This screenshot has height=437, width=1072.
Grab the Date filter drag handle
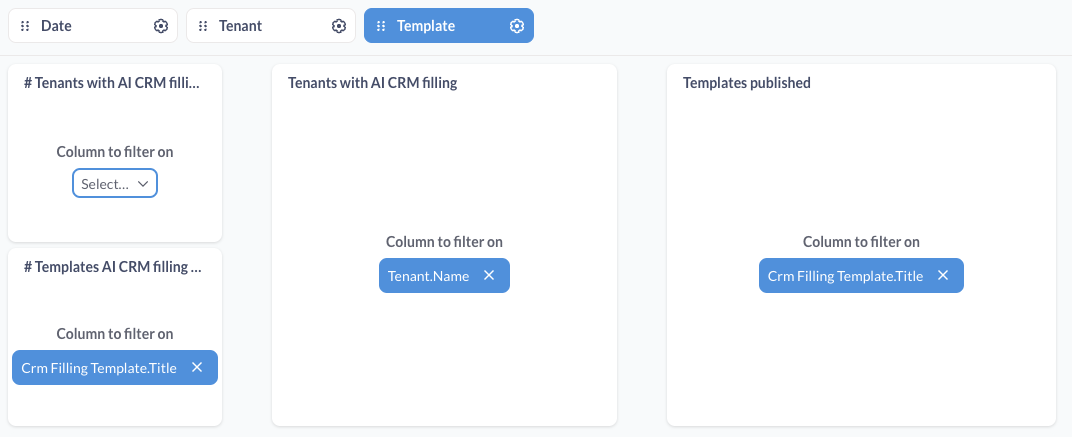point(25,26)
